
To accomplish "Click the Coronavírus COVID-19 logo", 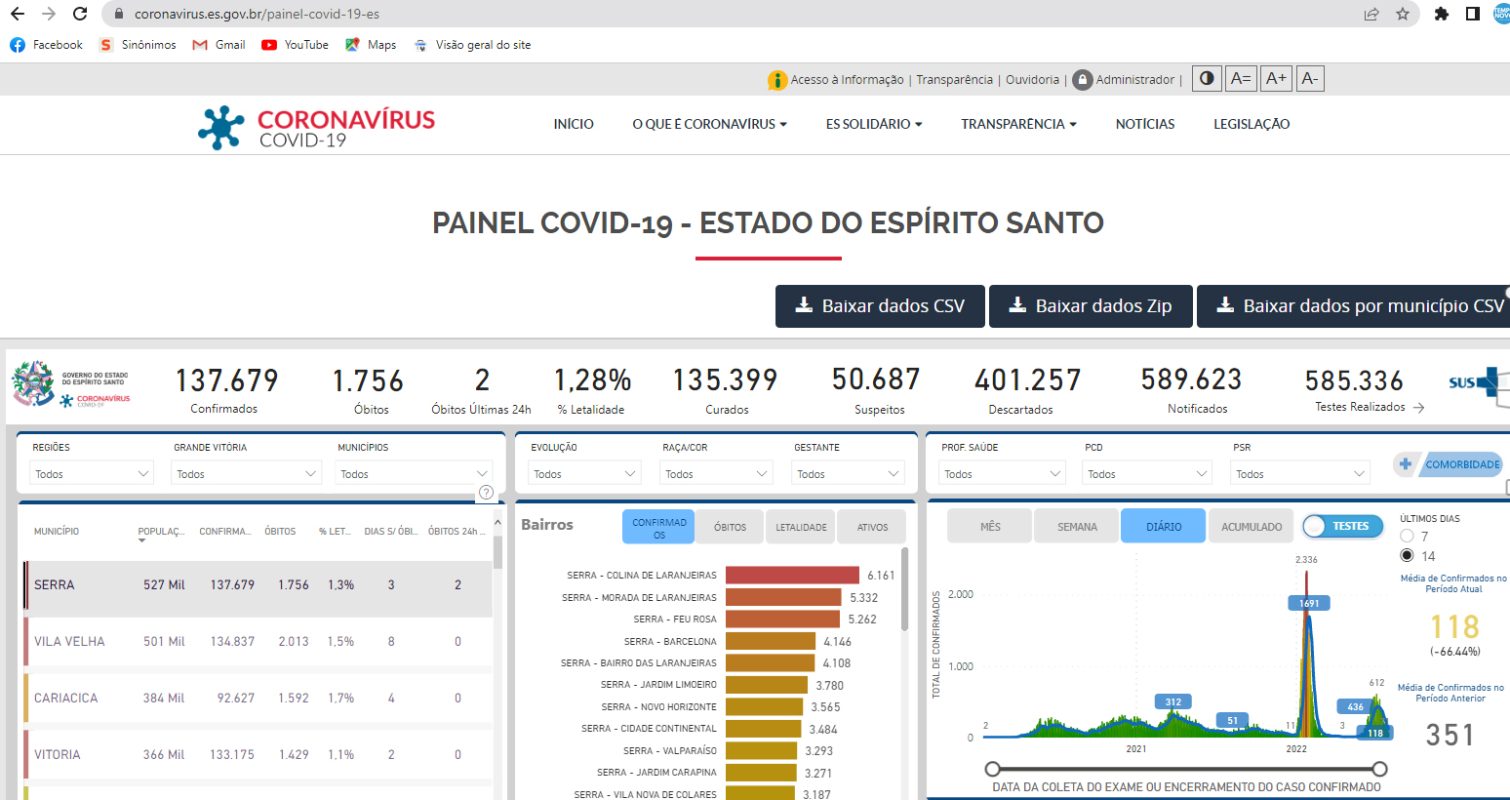I will click(316, 126).
